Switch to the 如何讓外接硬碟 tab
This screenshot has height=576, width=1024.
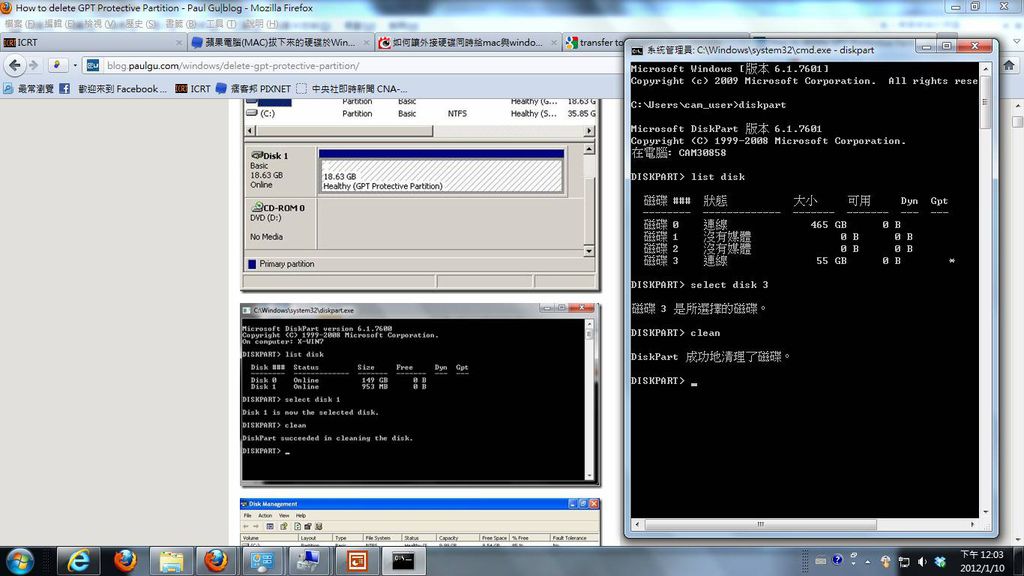pos(468,42)
